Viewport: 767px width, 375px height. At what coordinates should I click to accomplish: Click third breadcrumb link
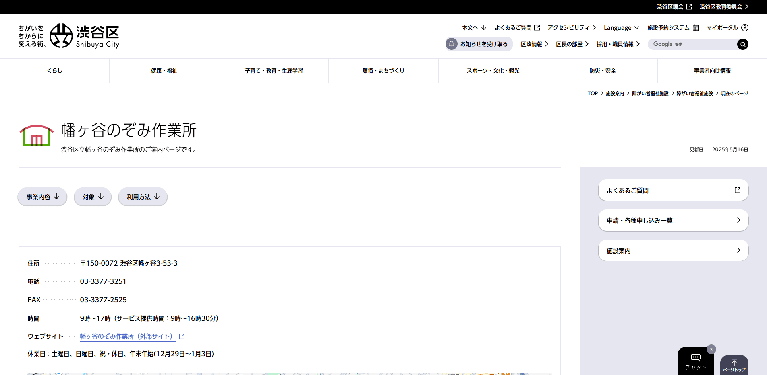coord(650,93)
